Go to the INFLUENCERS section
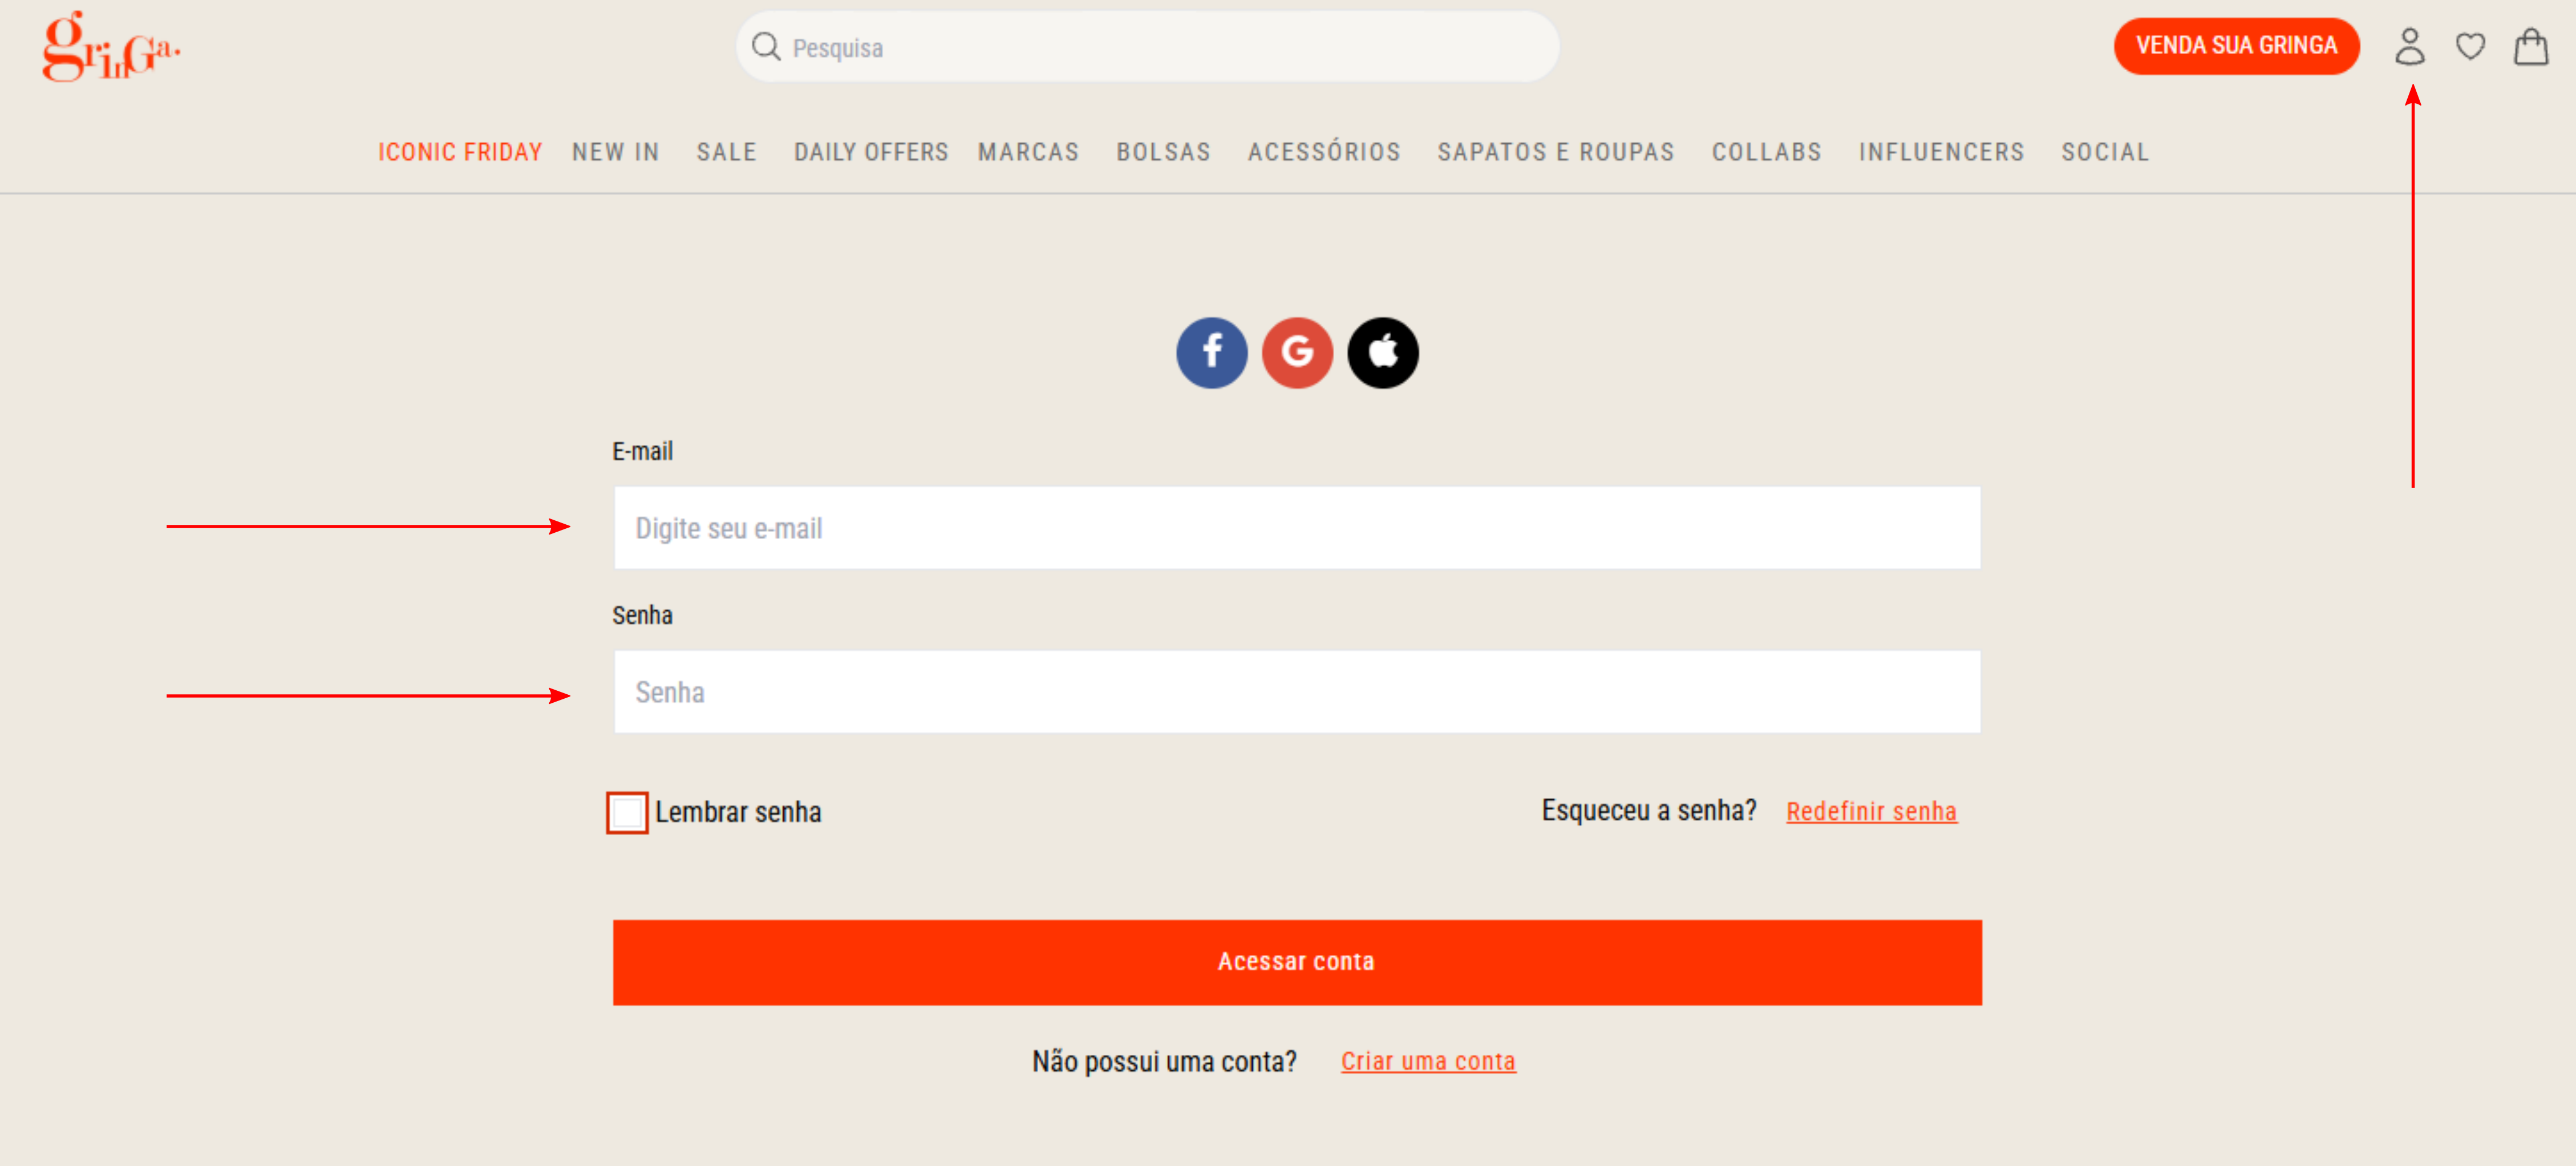The height and width of the screenshot is (1166, 2576). tap(1941, 152)
